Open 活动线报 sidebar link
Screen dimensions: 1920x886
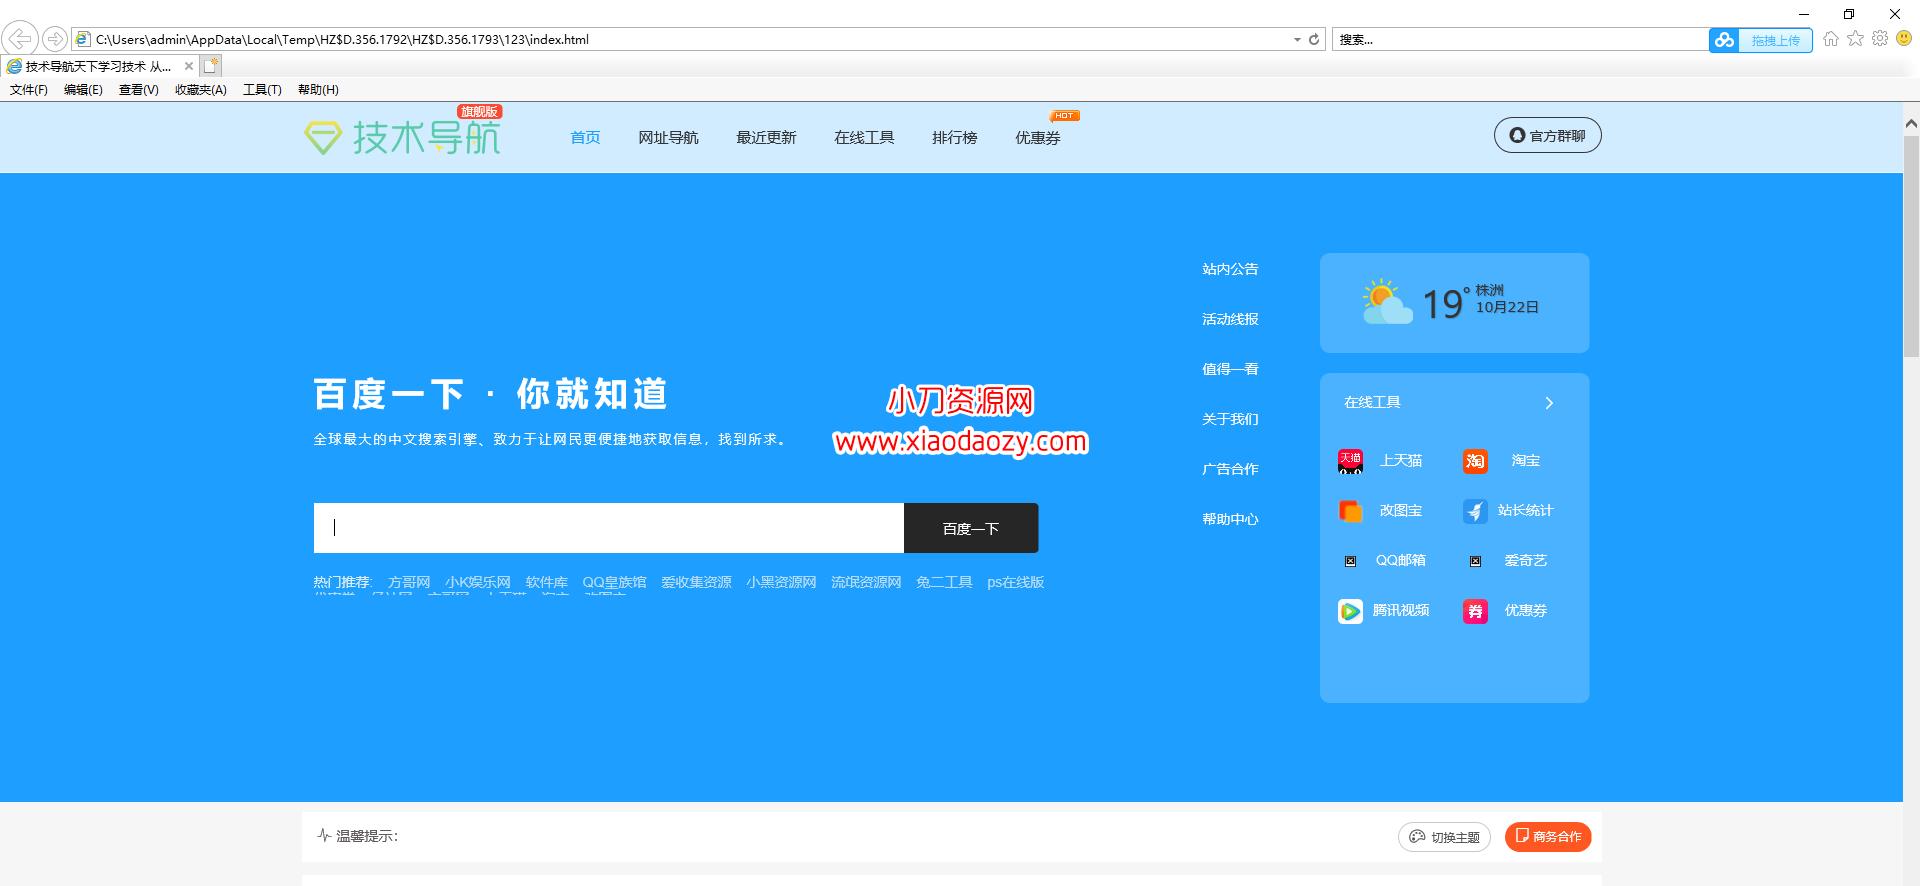click(x=1230, y=319)
